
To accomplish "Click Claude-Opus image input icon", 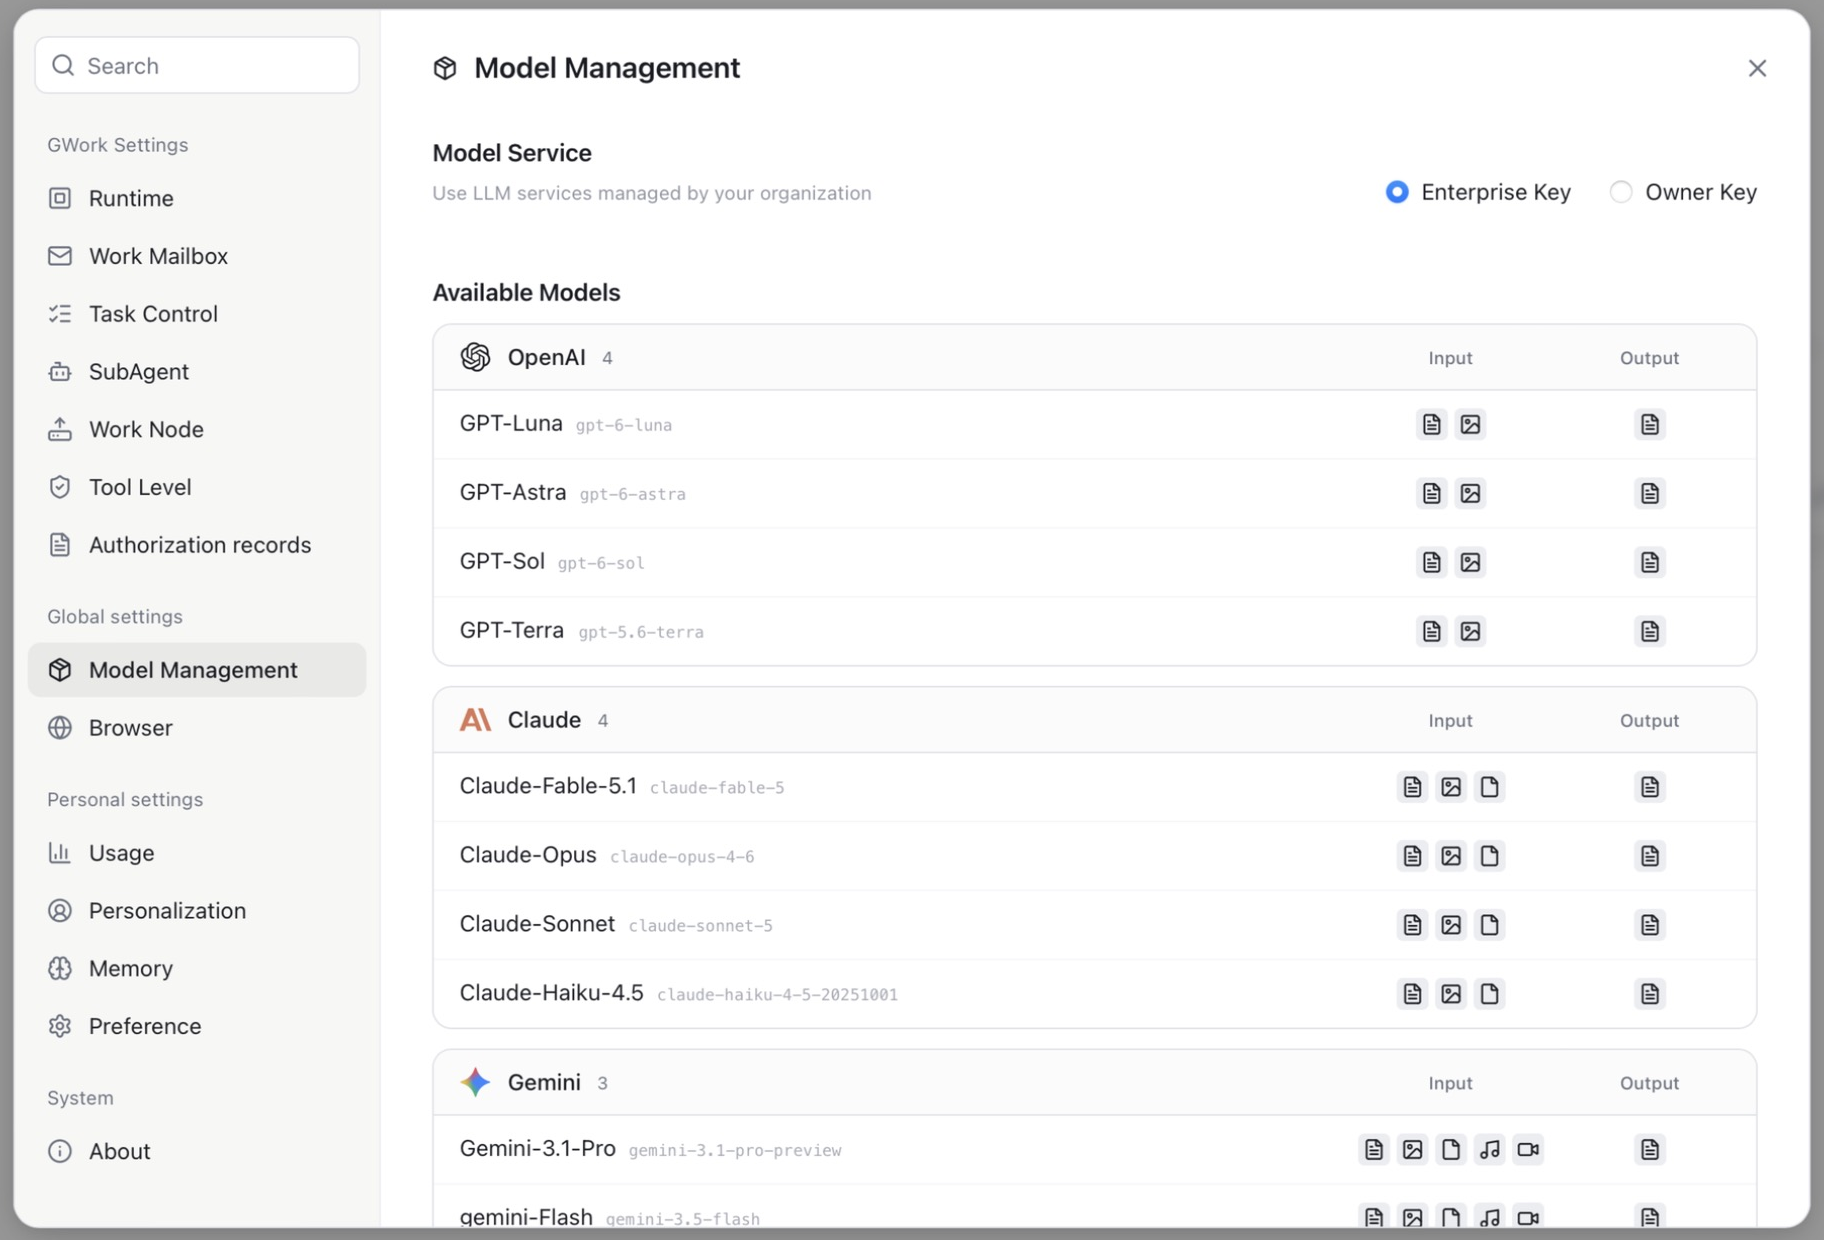I will pos(1451,856).
